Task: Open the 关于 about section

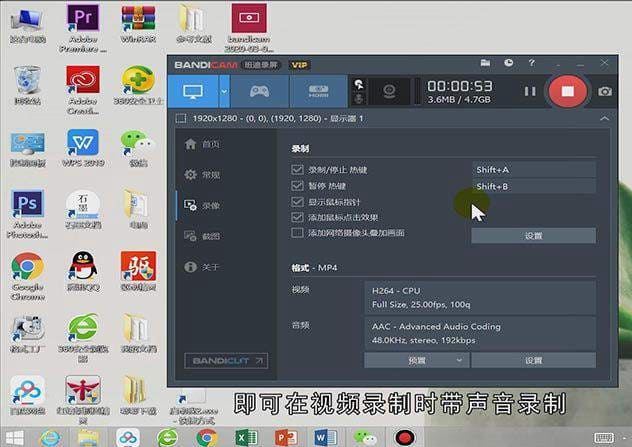Action: tap(203, 267)
